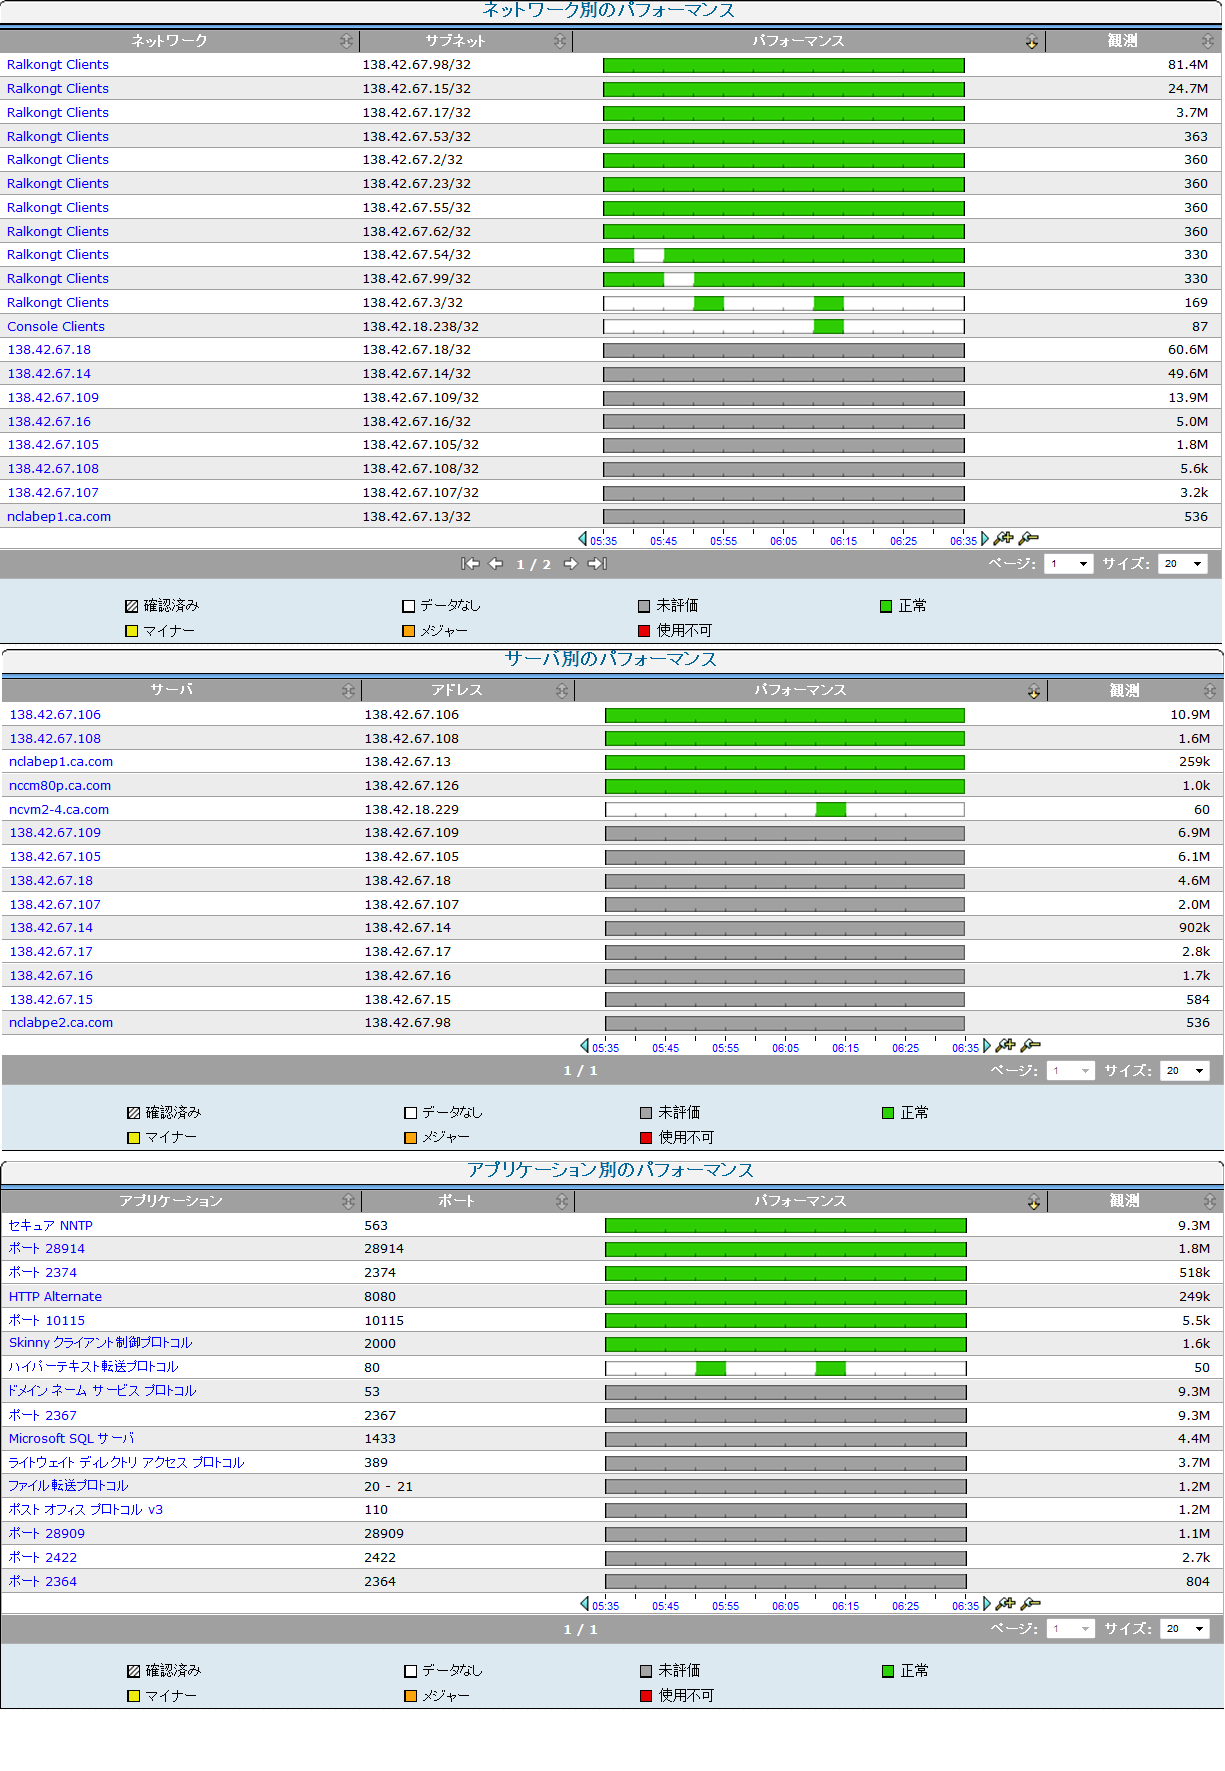The height and width of the screenshot is (1771, 1225).
Task: Shift network timeline later with right arrow
Action: 985,539
